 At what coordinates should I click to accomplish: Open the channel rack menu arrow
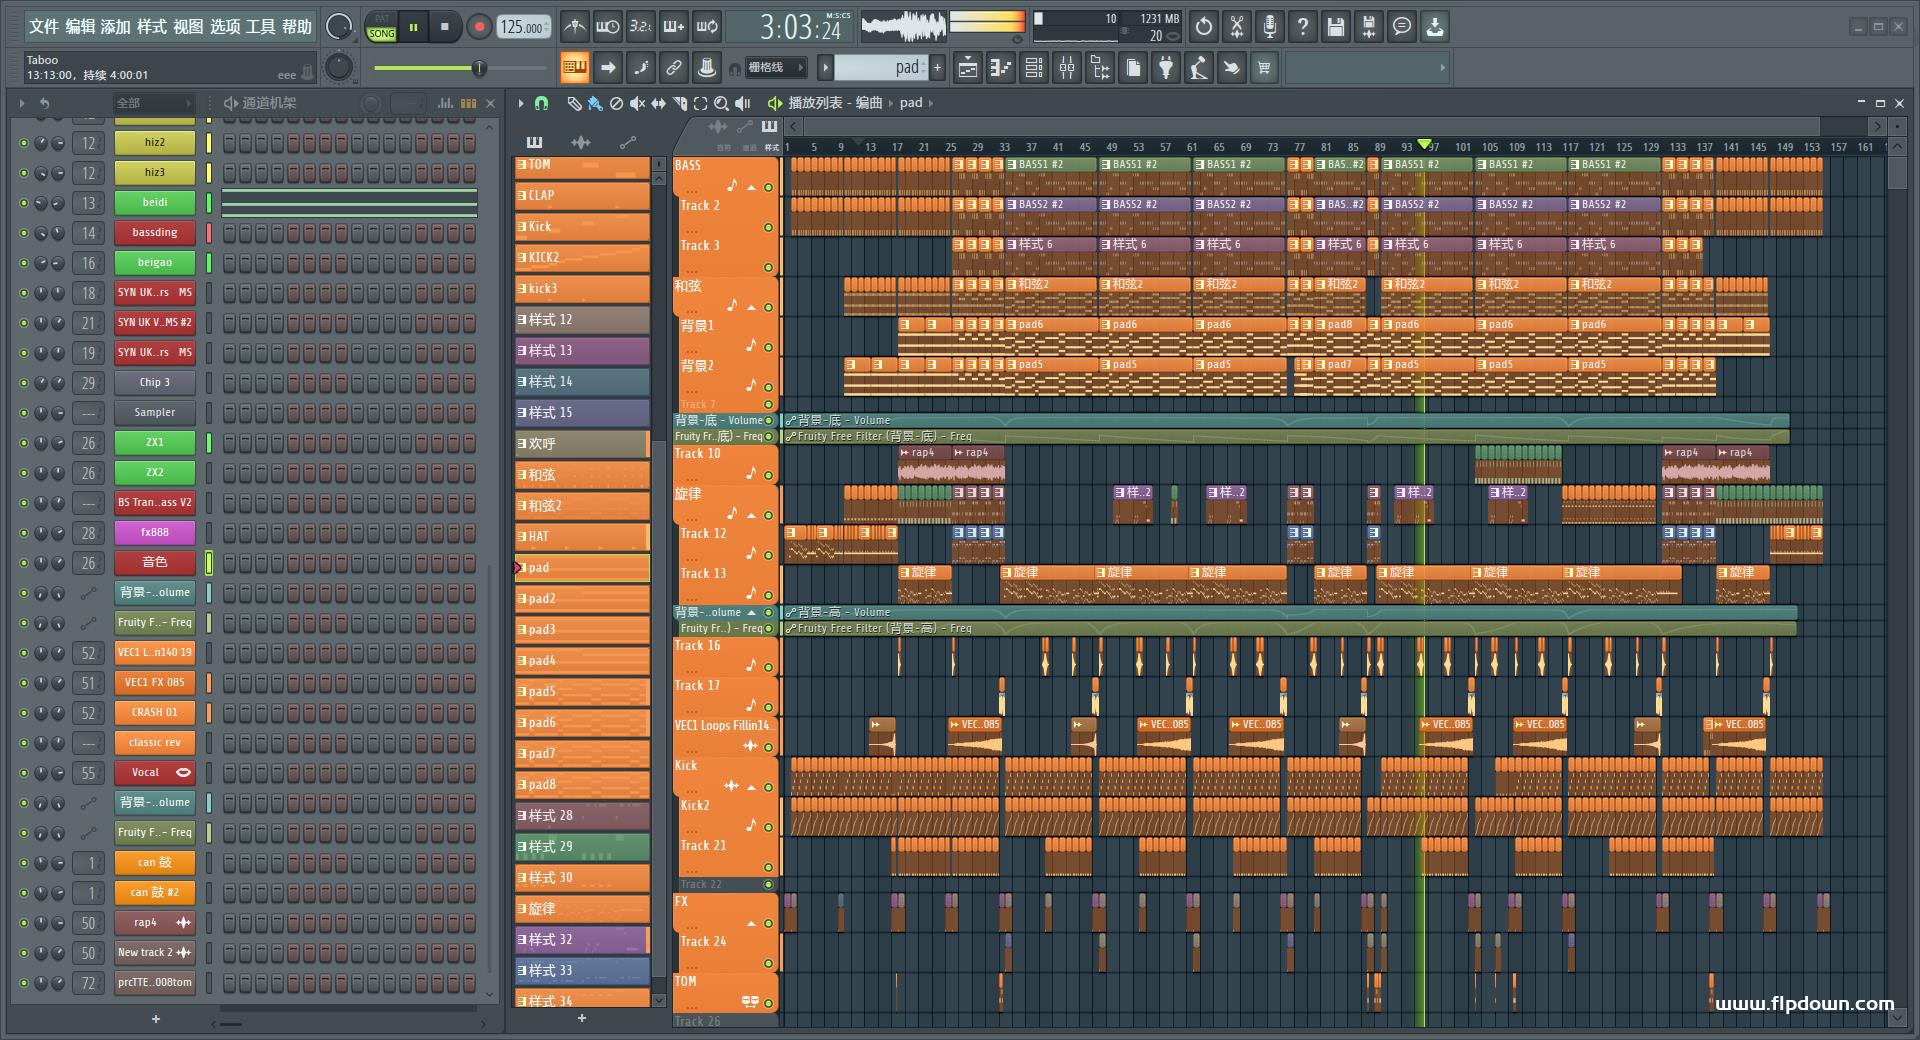pos(22,103)
